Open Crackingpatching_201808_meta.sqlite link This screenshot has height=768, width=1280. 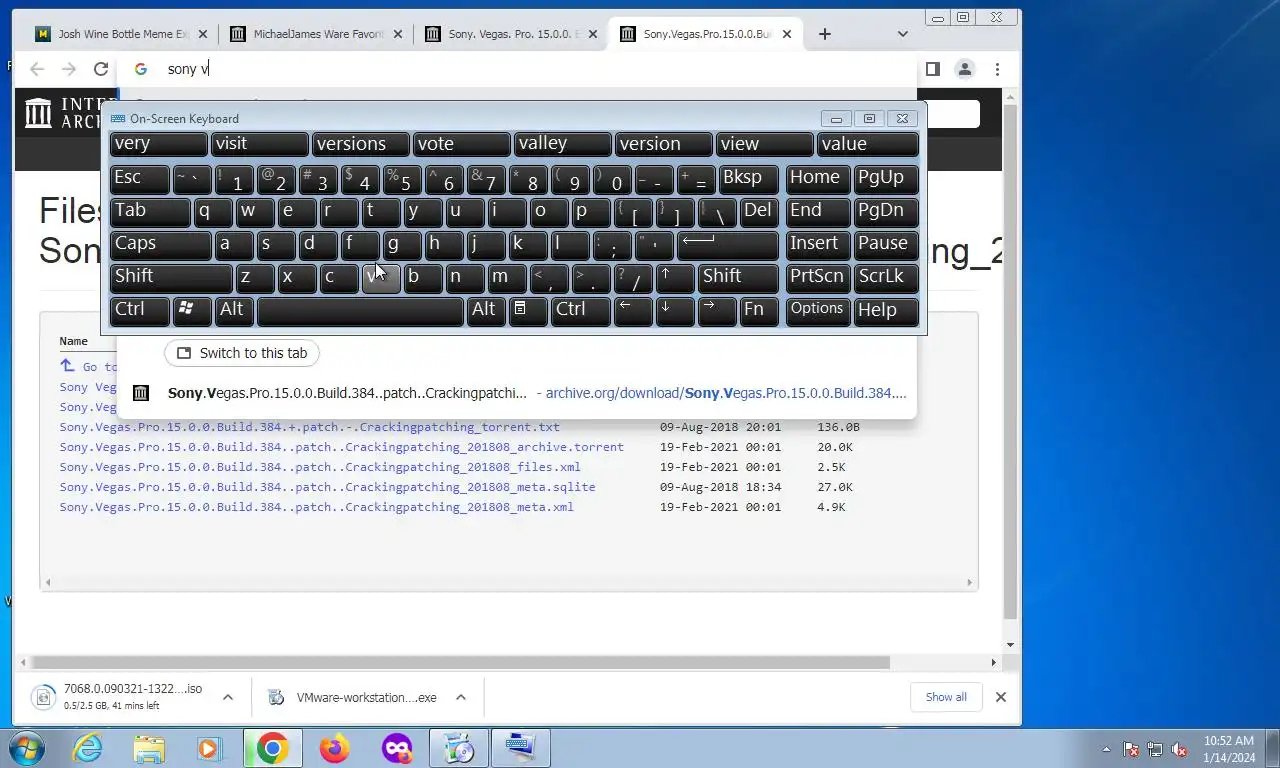[x=327, y=487]
